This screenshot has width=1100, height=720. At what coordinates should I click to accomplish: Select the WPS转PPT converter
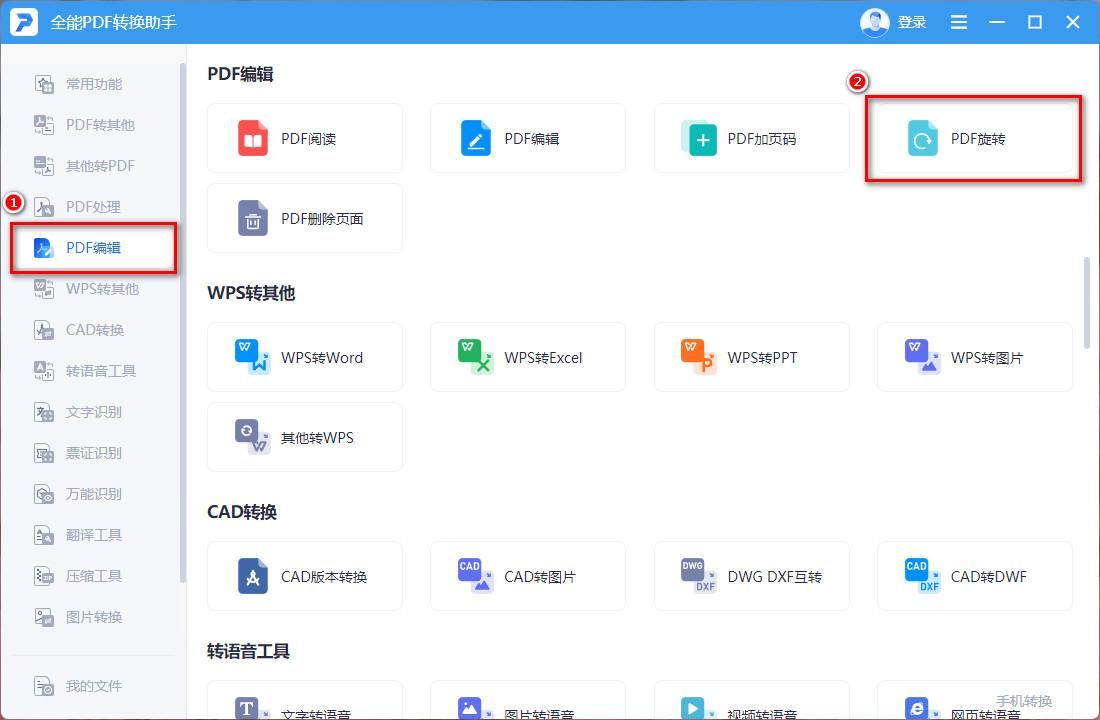tap(751, 357)
